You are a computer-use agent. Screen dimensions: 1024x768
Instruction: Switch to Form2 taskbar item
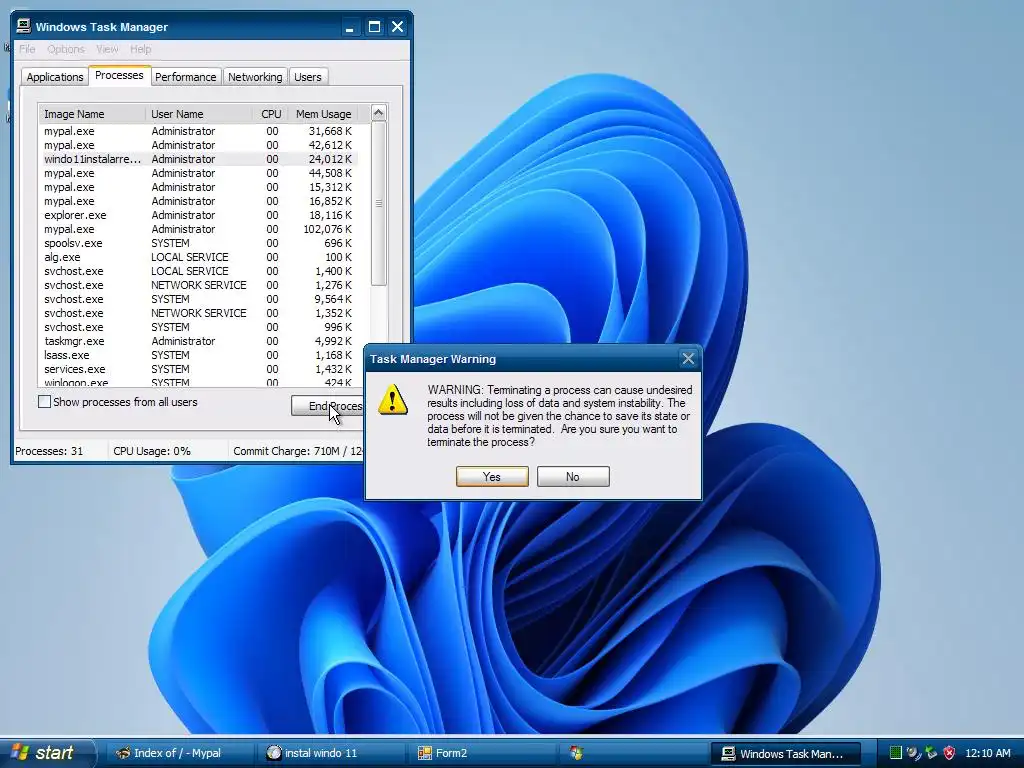point(483,754)
